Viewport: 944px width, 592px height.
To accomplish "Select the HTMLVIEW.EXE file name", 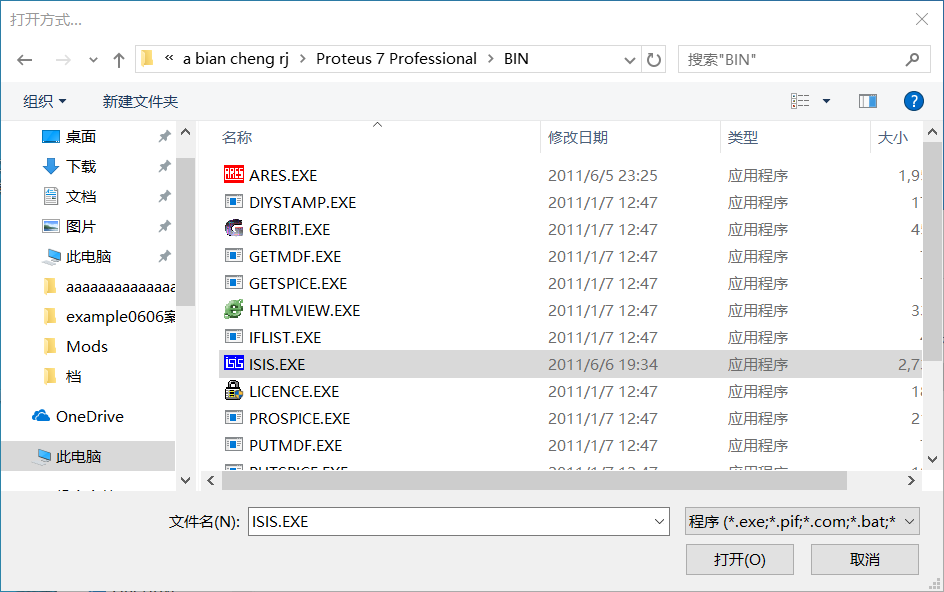I will coord(304,310).
